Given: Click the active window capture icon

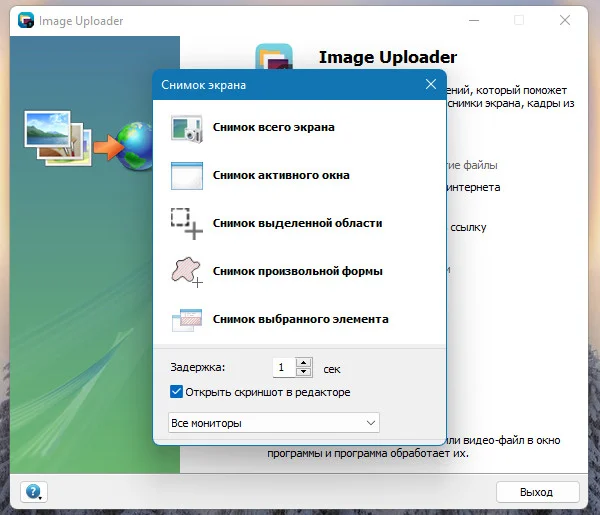Looking at the screenshot, I should (187, 176).
